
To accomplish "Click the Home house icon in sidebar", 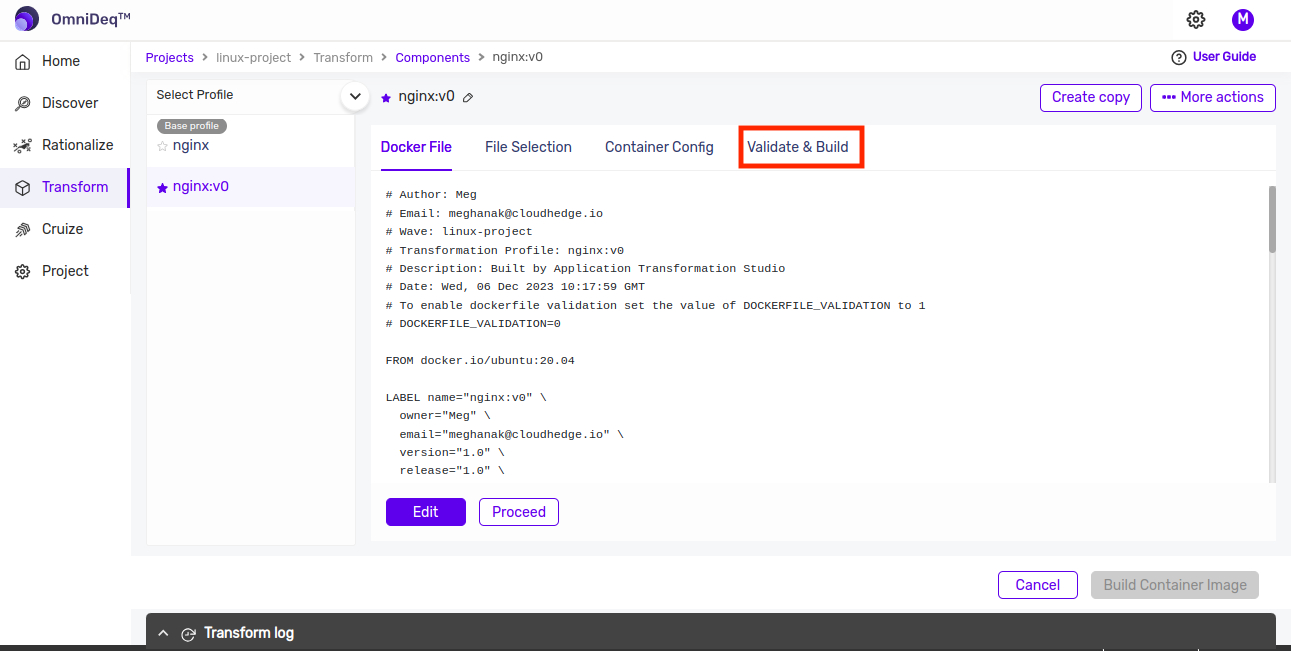I will (23, 62).
